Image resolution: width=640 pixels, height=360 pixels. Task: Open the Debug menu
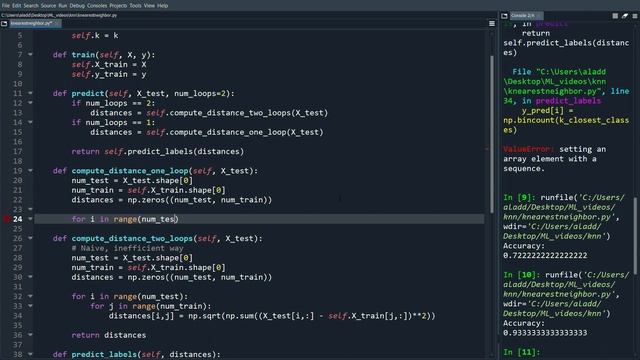pyautogui.click(x=77, y=6)
